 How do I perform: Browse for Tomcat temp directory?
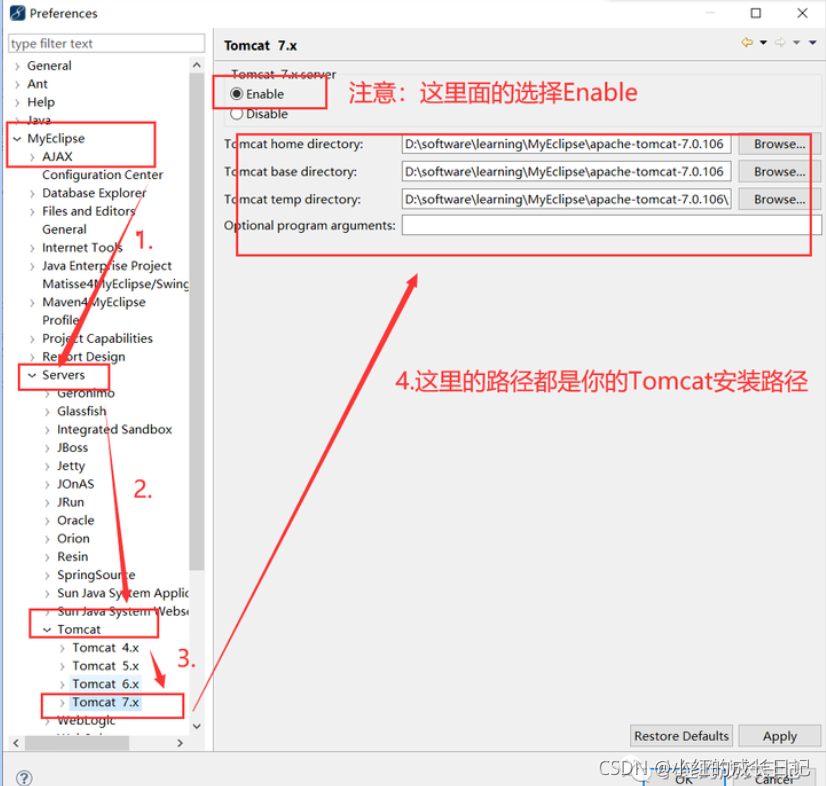coord(779,200)
